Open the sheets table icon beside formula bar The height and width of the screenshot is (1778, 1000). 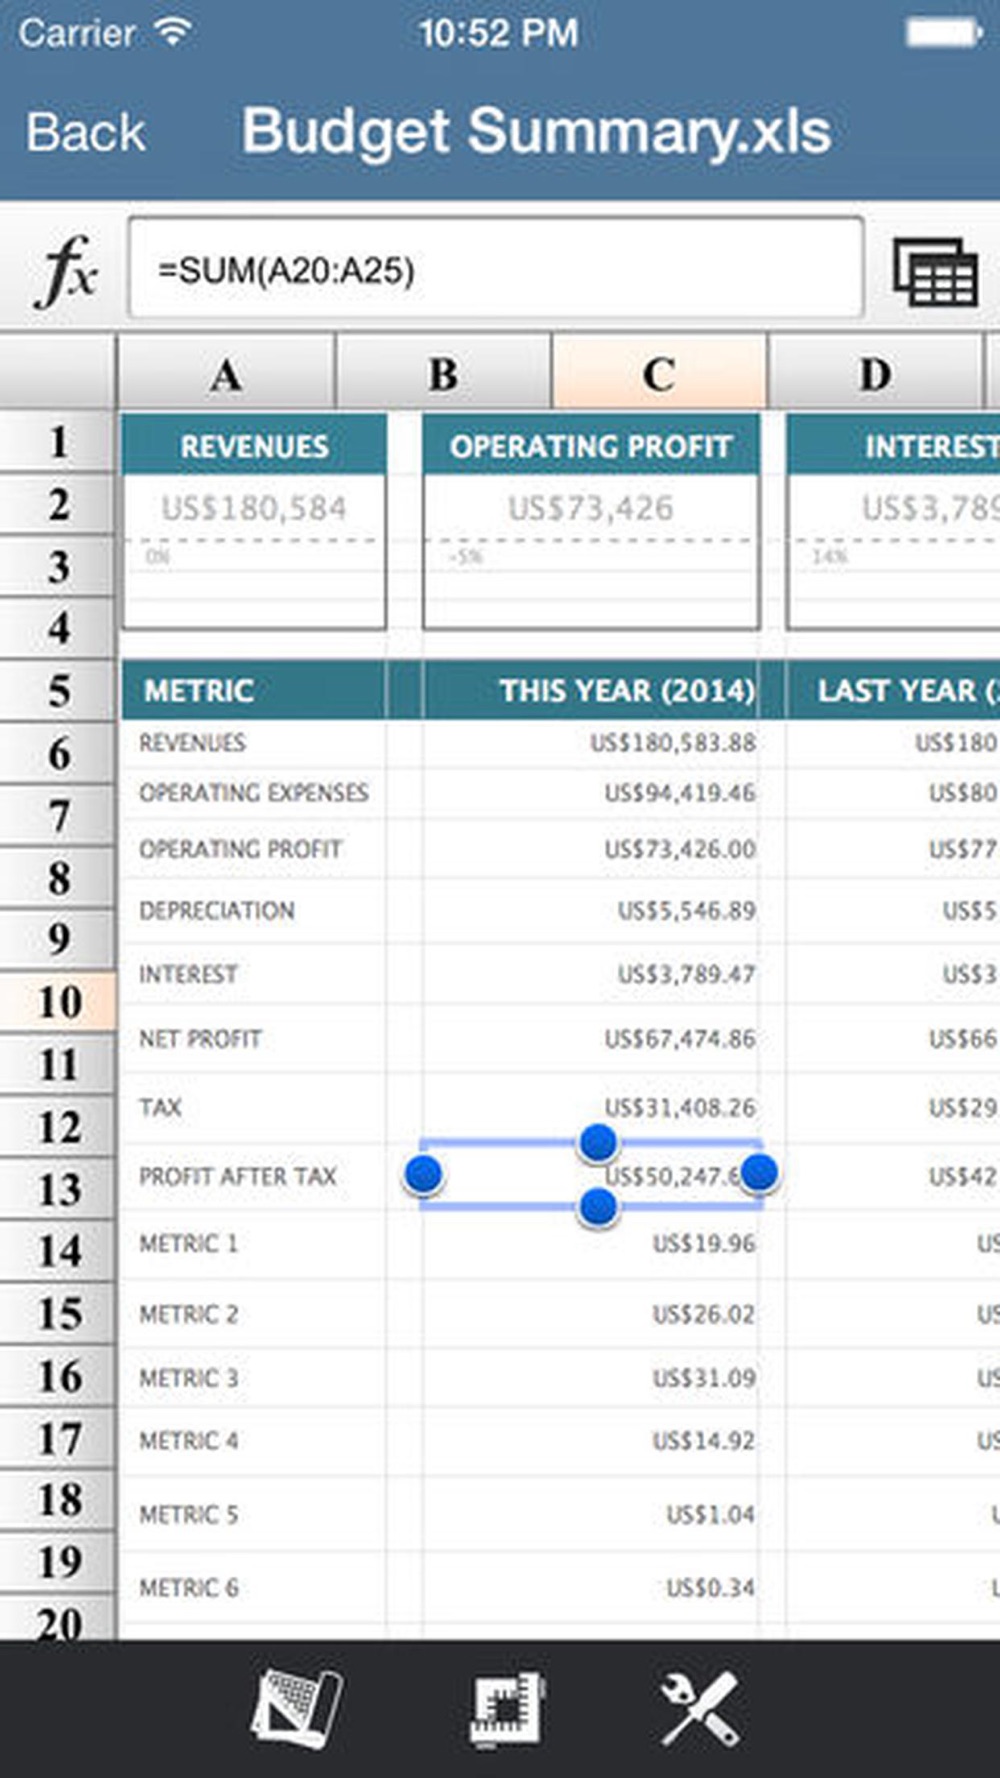(935, 271)
